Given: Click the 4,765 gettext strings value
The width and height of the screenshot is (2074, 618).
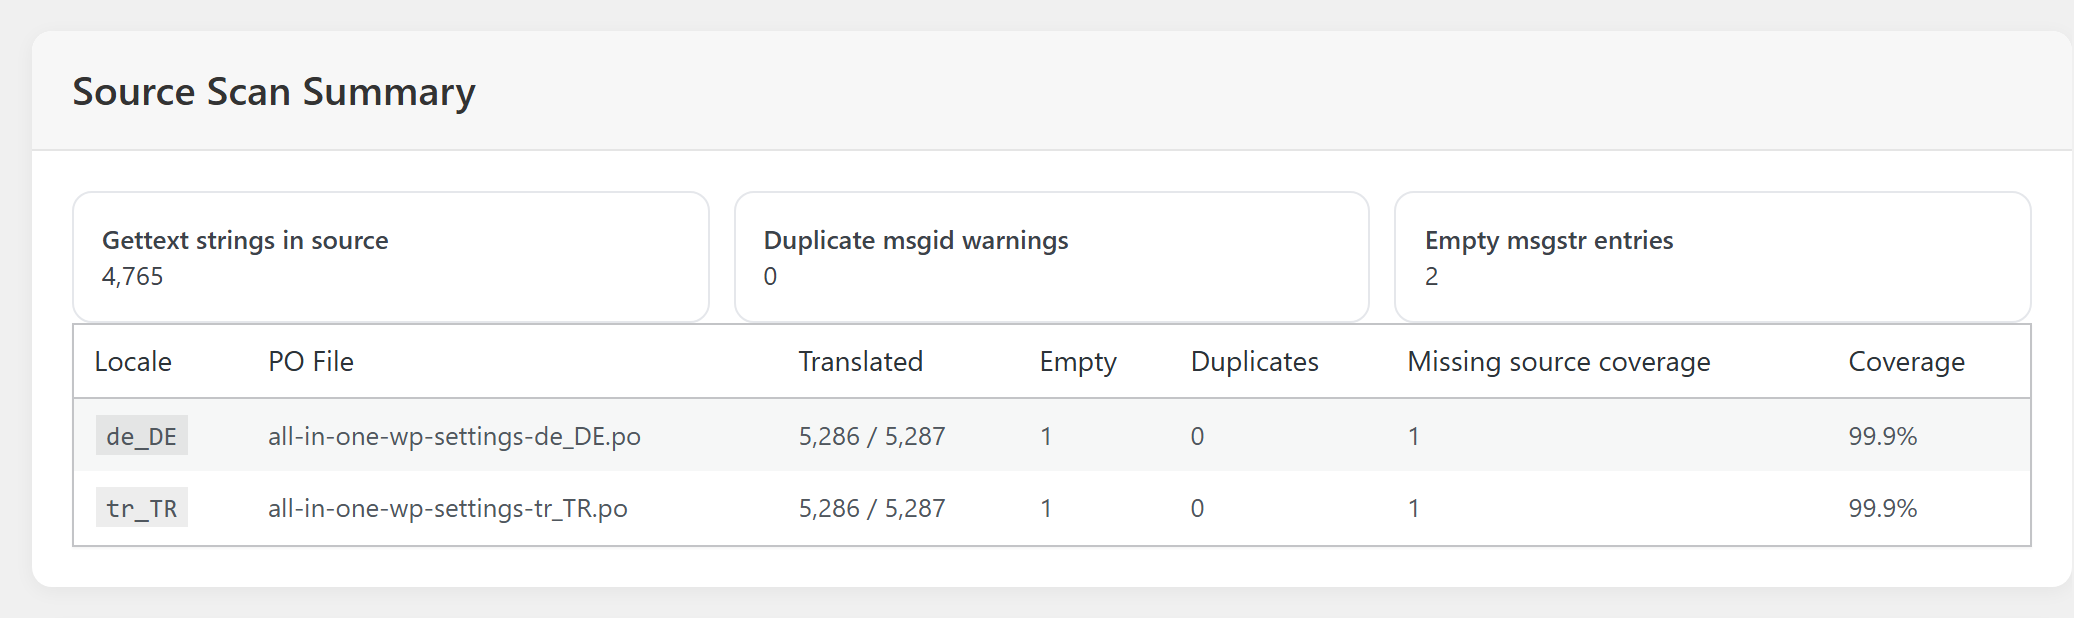Looking at the screenshot, I should (132, 277).
